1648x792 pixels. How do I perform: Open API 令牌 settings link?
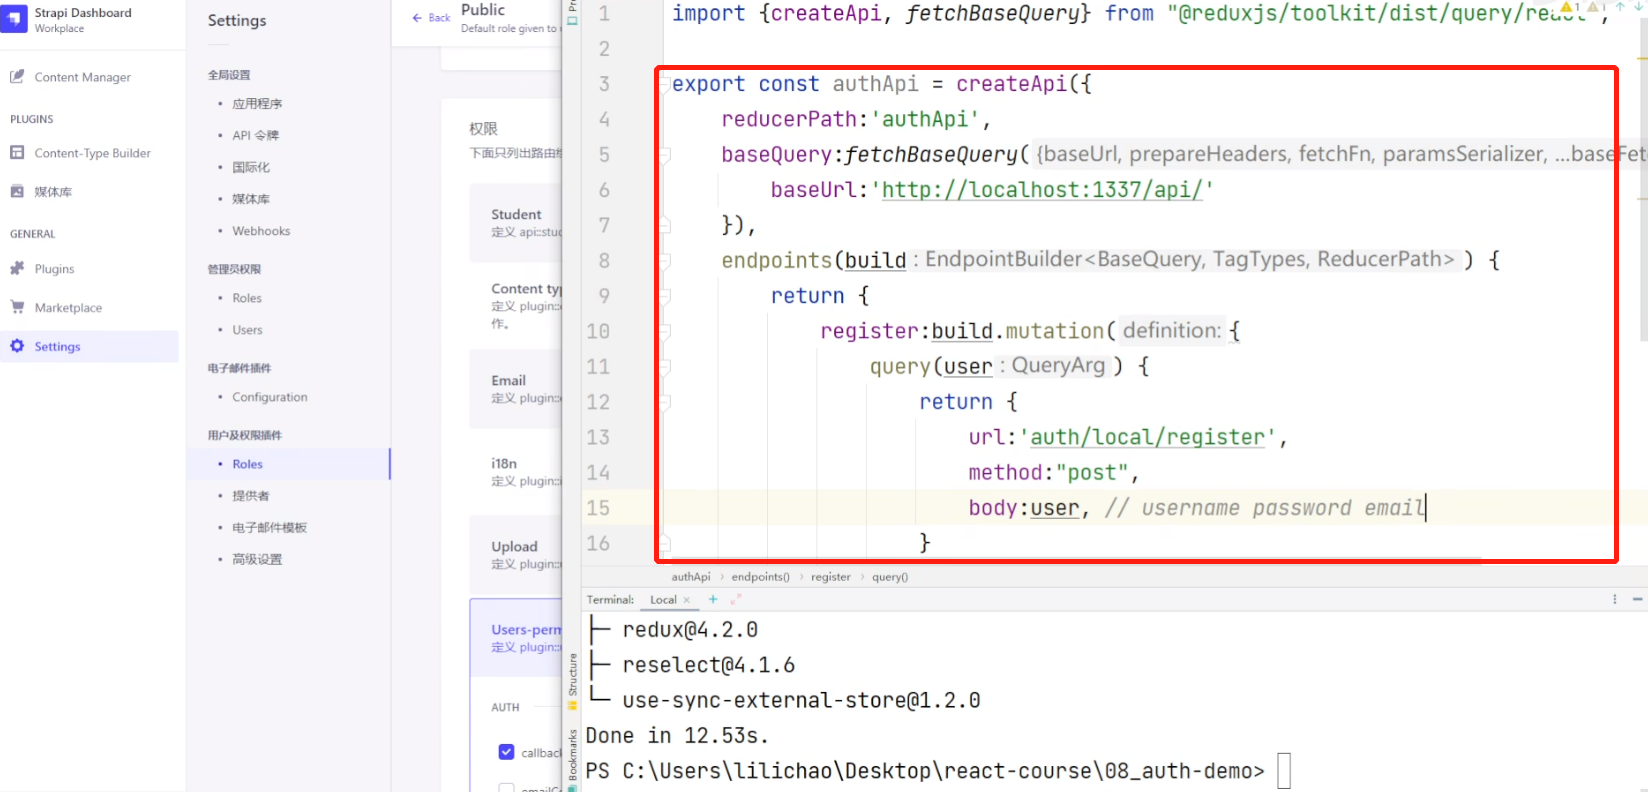tap(256, 135)
